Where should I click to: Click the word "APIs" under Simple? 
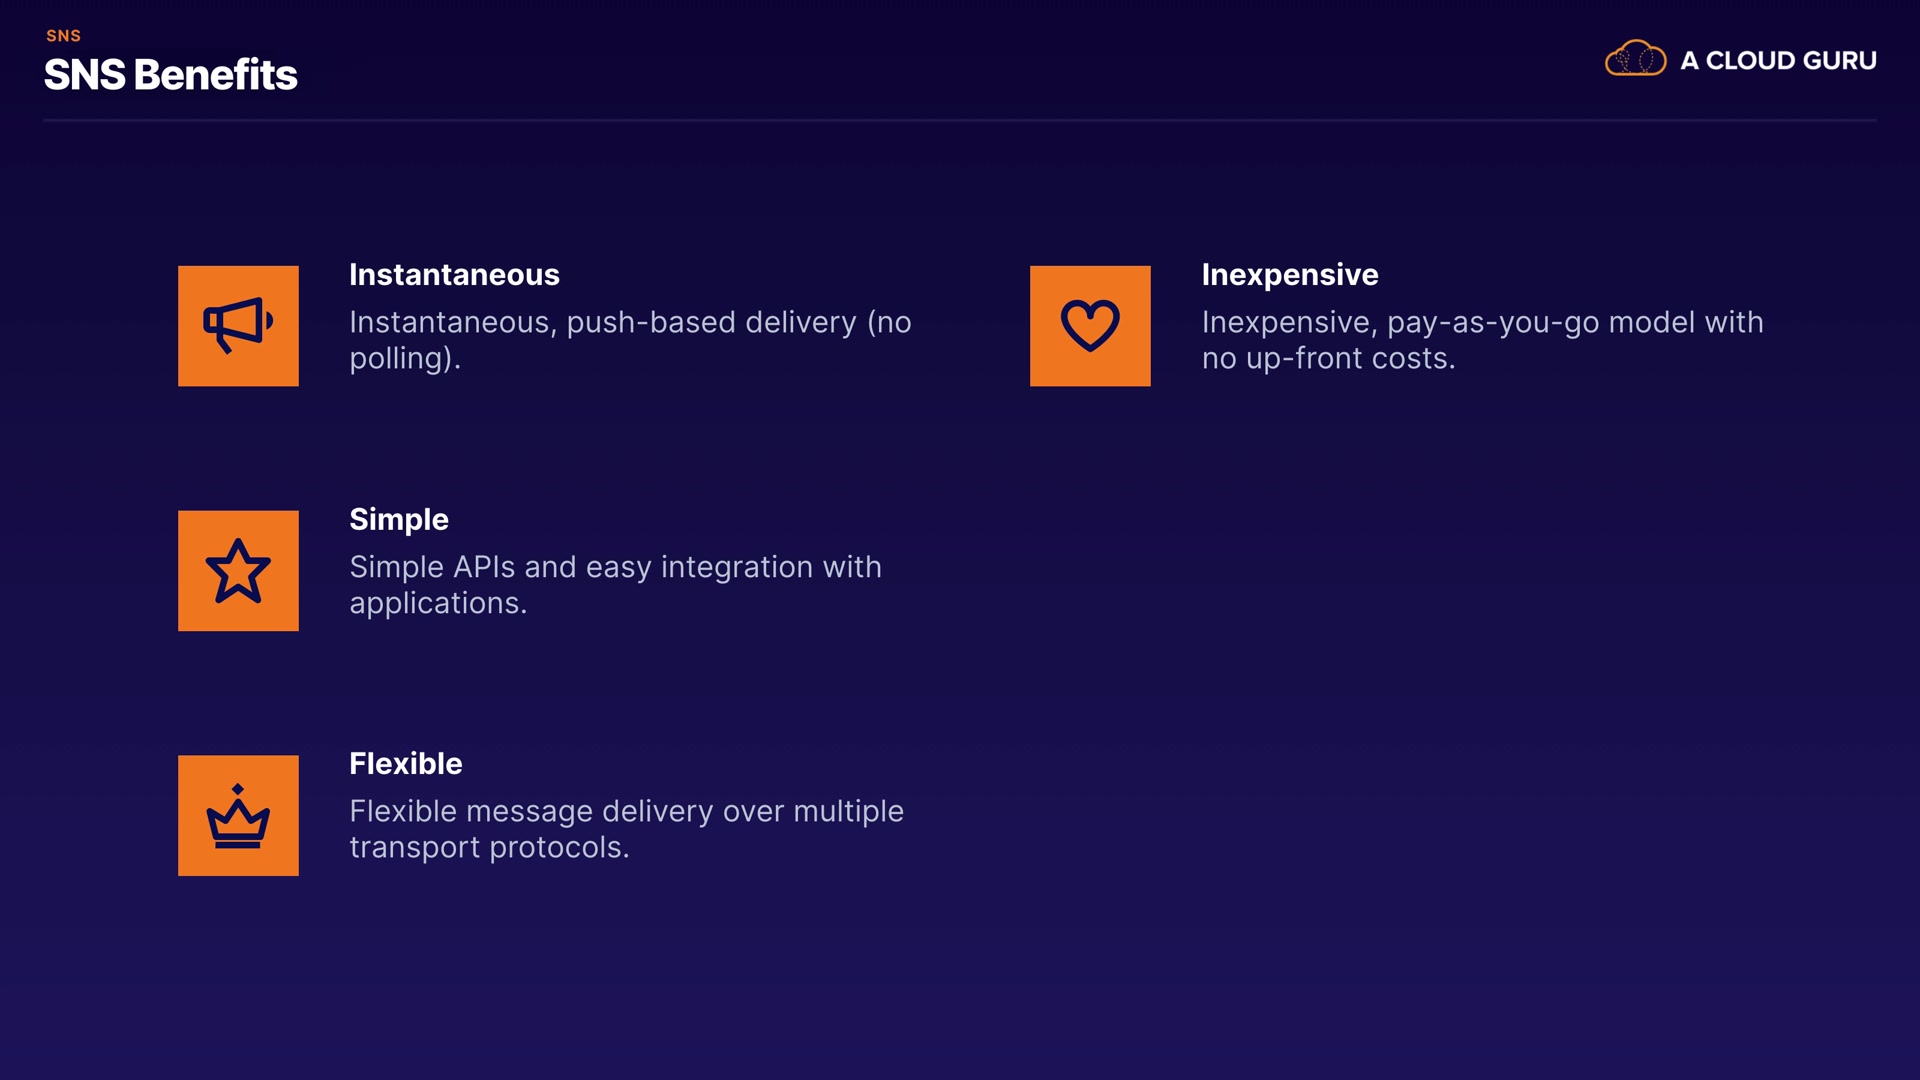point(484,568)
